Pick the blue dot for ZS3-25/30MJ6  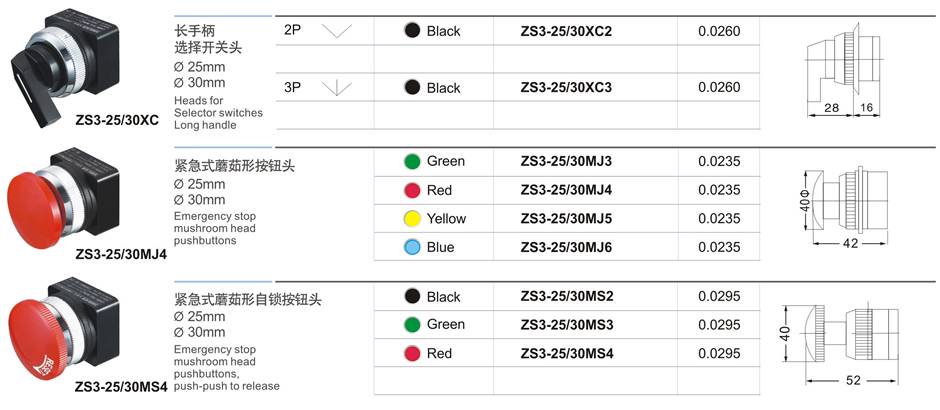pos(411,247)
